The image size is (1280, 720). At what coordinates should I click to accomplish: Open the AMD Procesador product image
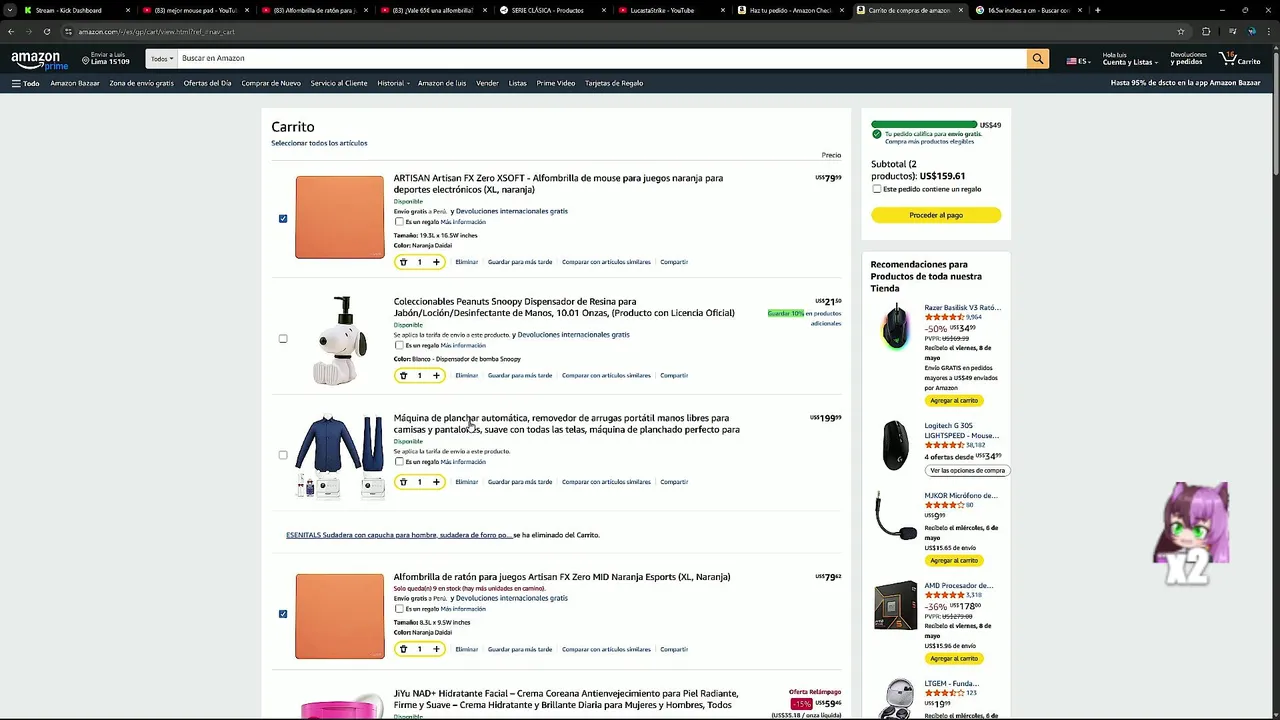(x=895, y=605)
